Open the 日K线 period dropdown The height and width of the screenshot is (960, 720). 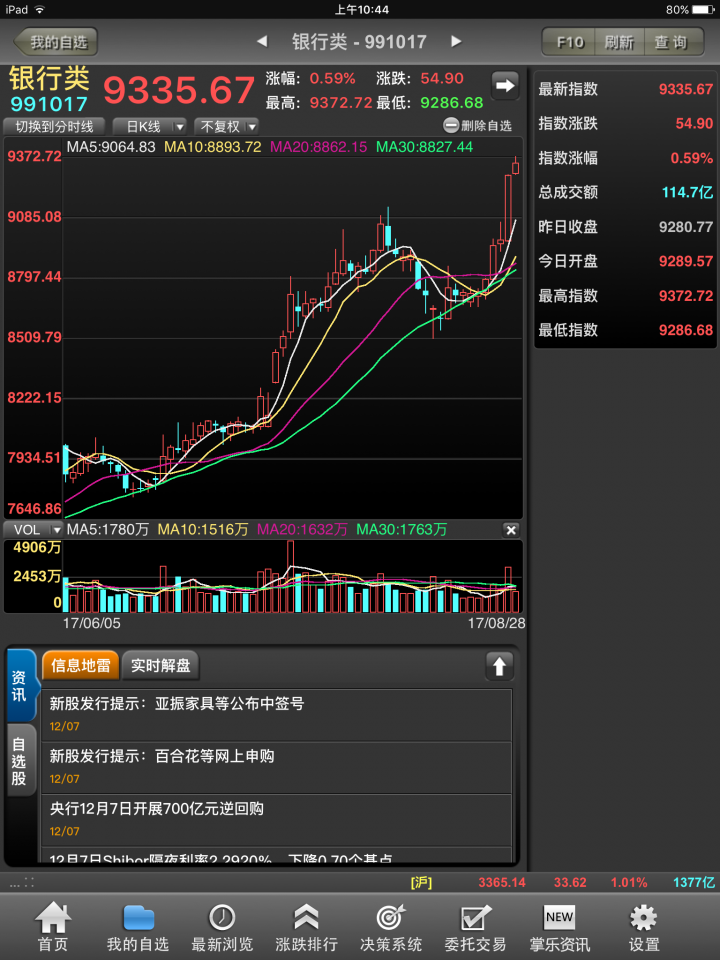pos(149,127)
